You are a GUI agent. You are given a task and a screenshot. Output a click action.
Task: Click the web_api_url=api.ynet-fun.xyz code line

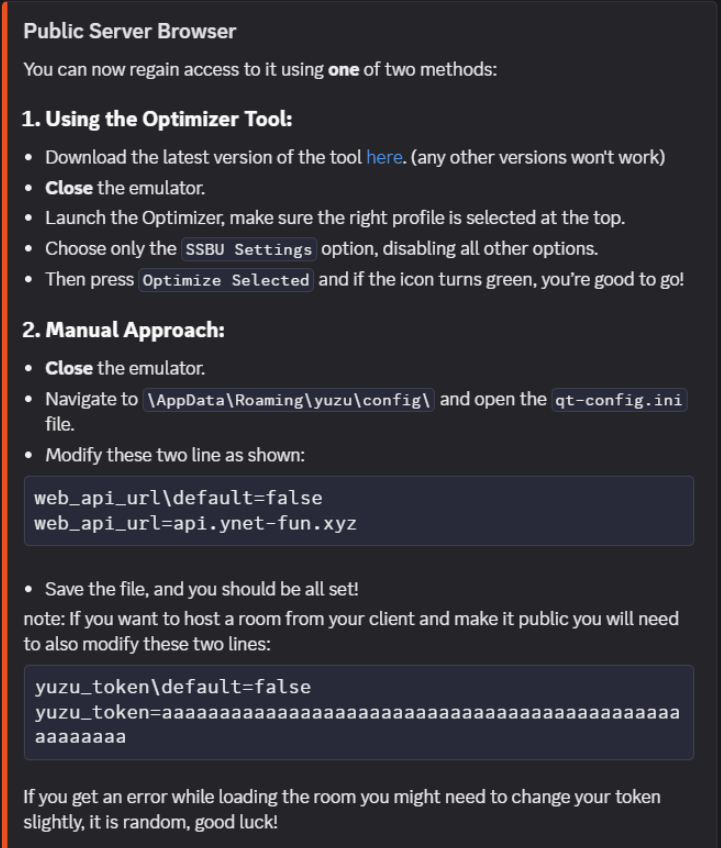pyautogui.click(x=195, y=523)
